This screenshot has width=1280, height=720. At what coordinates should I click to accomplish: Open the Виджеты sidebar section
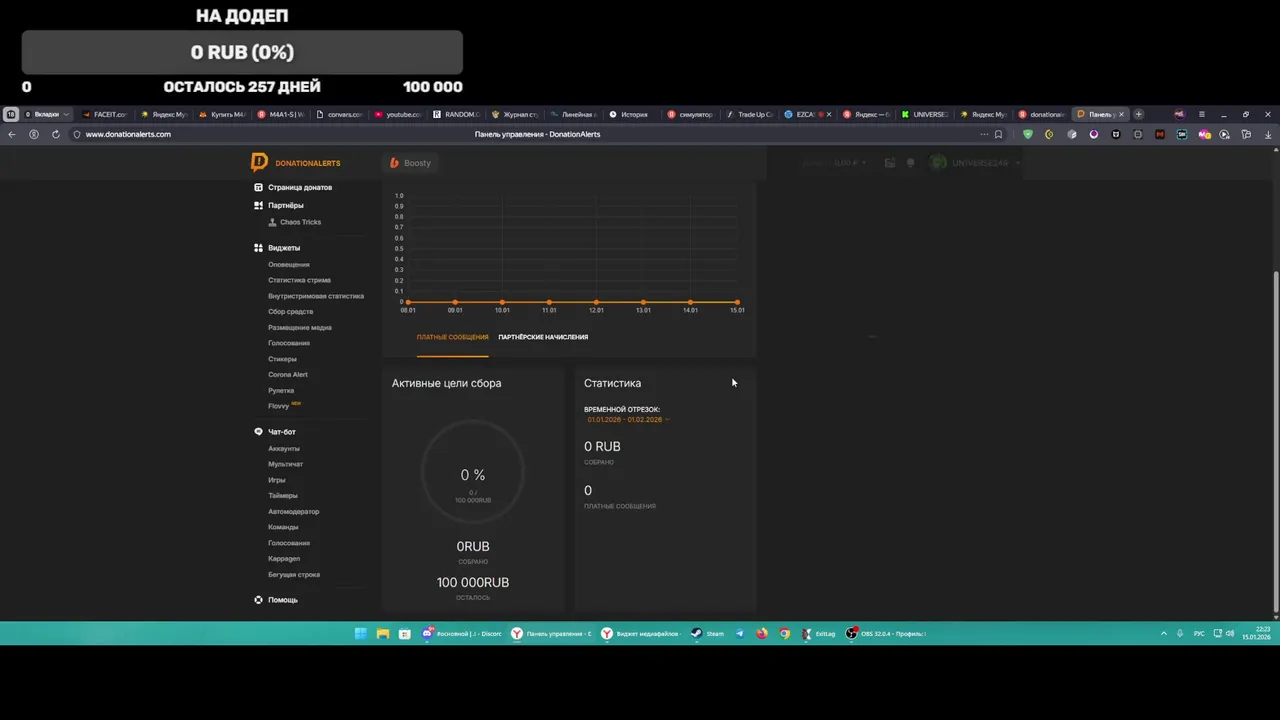tap(277, 247)
